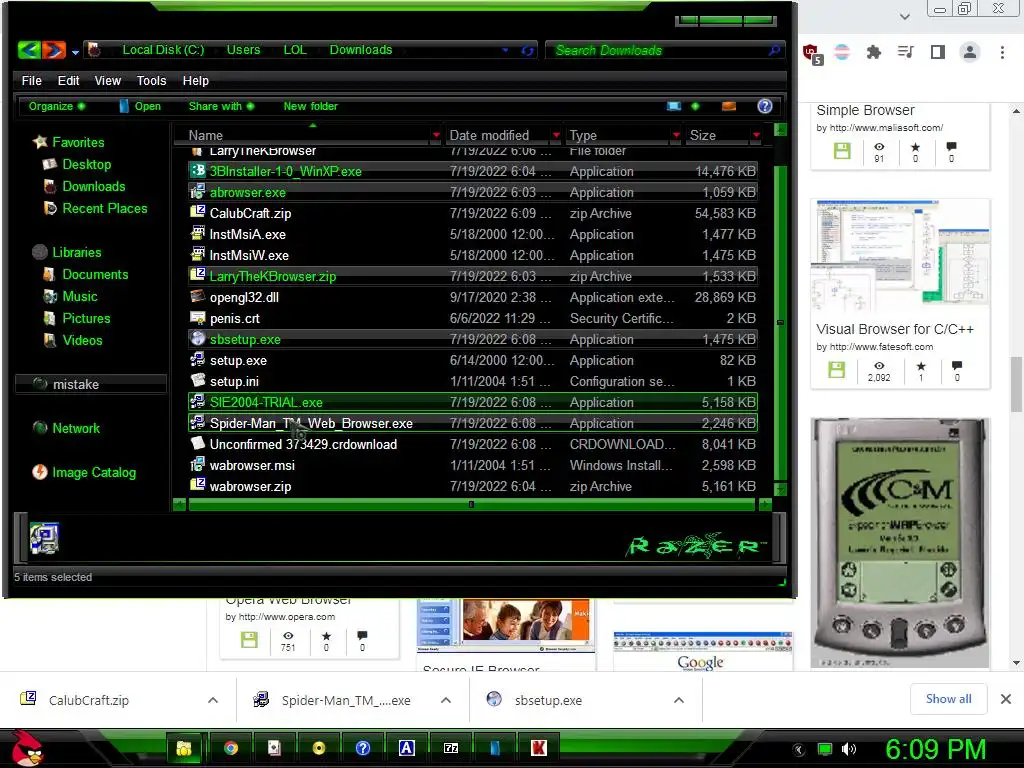Click the Open toolbar button

click(140, 106)
